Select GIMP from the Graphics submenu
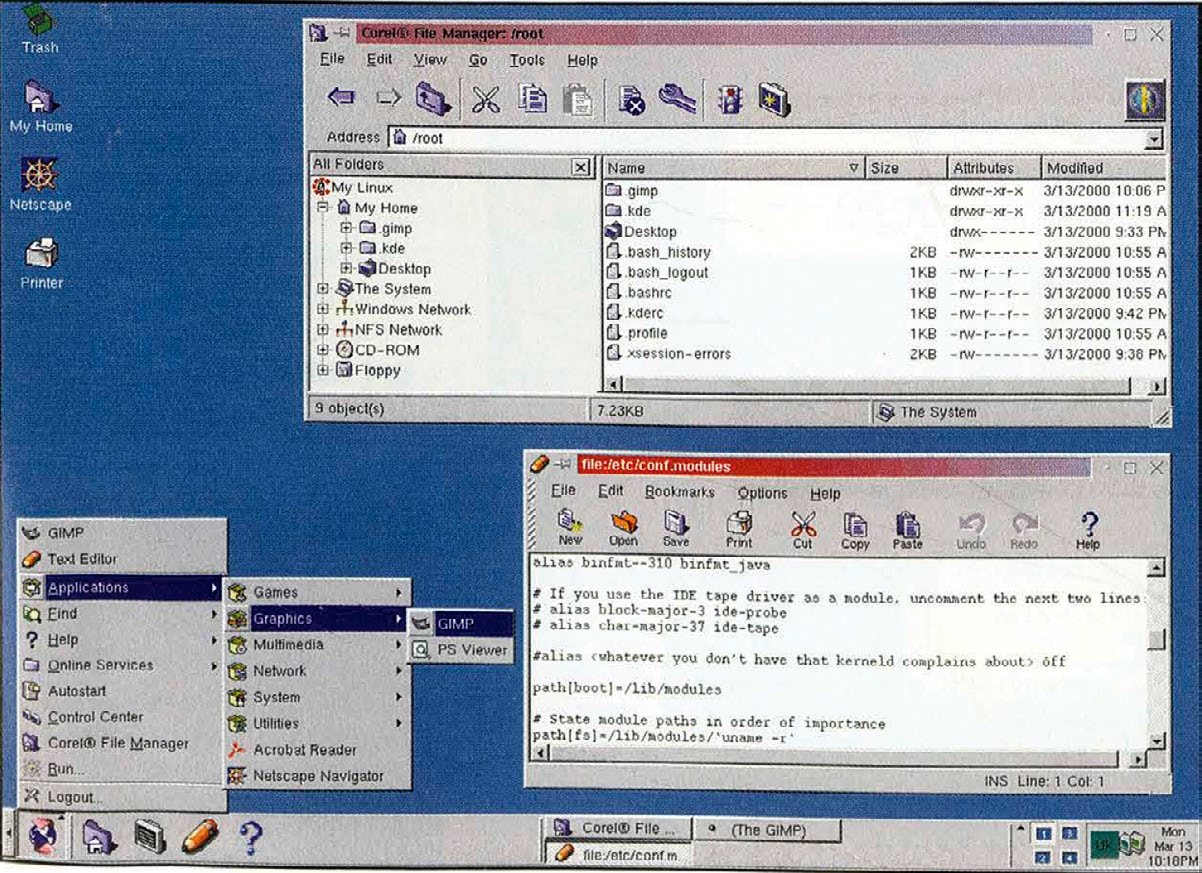 [x=459, y=623]
